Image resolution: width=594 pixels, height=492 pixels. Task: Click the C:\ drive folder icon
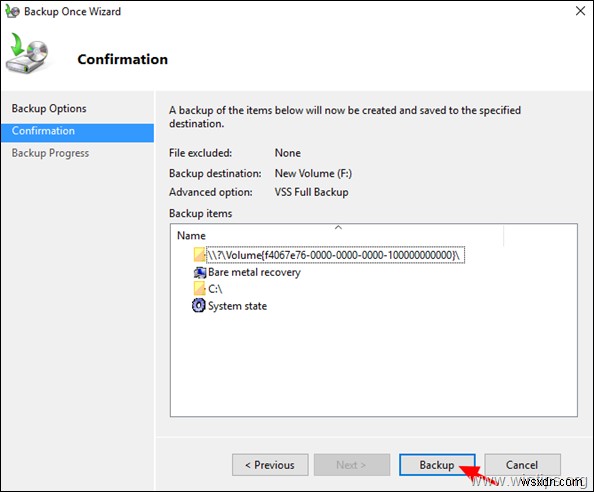pos(199,289)
